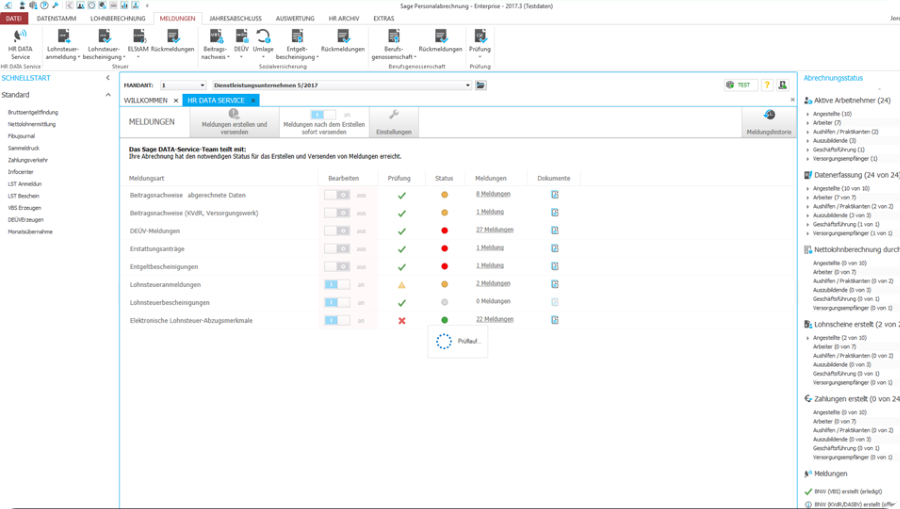Toggle Bearbeiten for DEÜV-Meldungen
900x509 pixels.
(337, 231)
